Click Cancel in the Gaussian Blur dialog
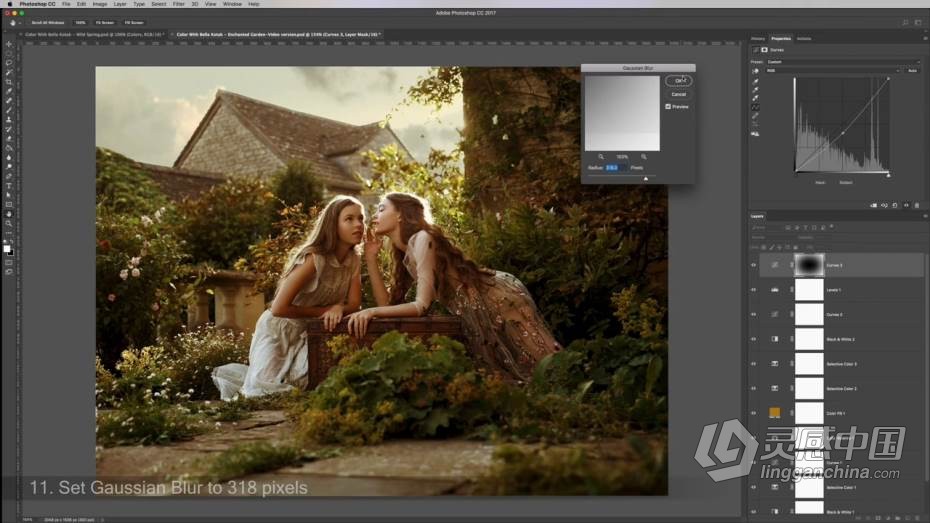Screen dimensions: 930x523 click(679, 94)
